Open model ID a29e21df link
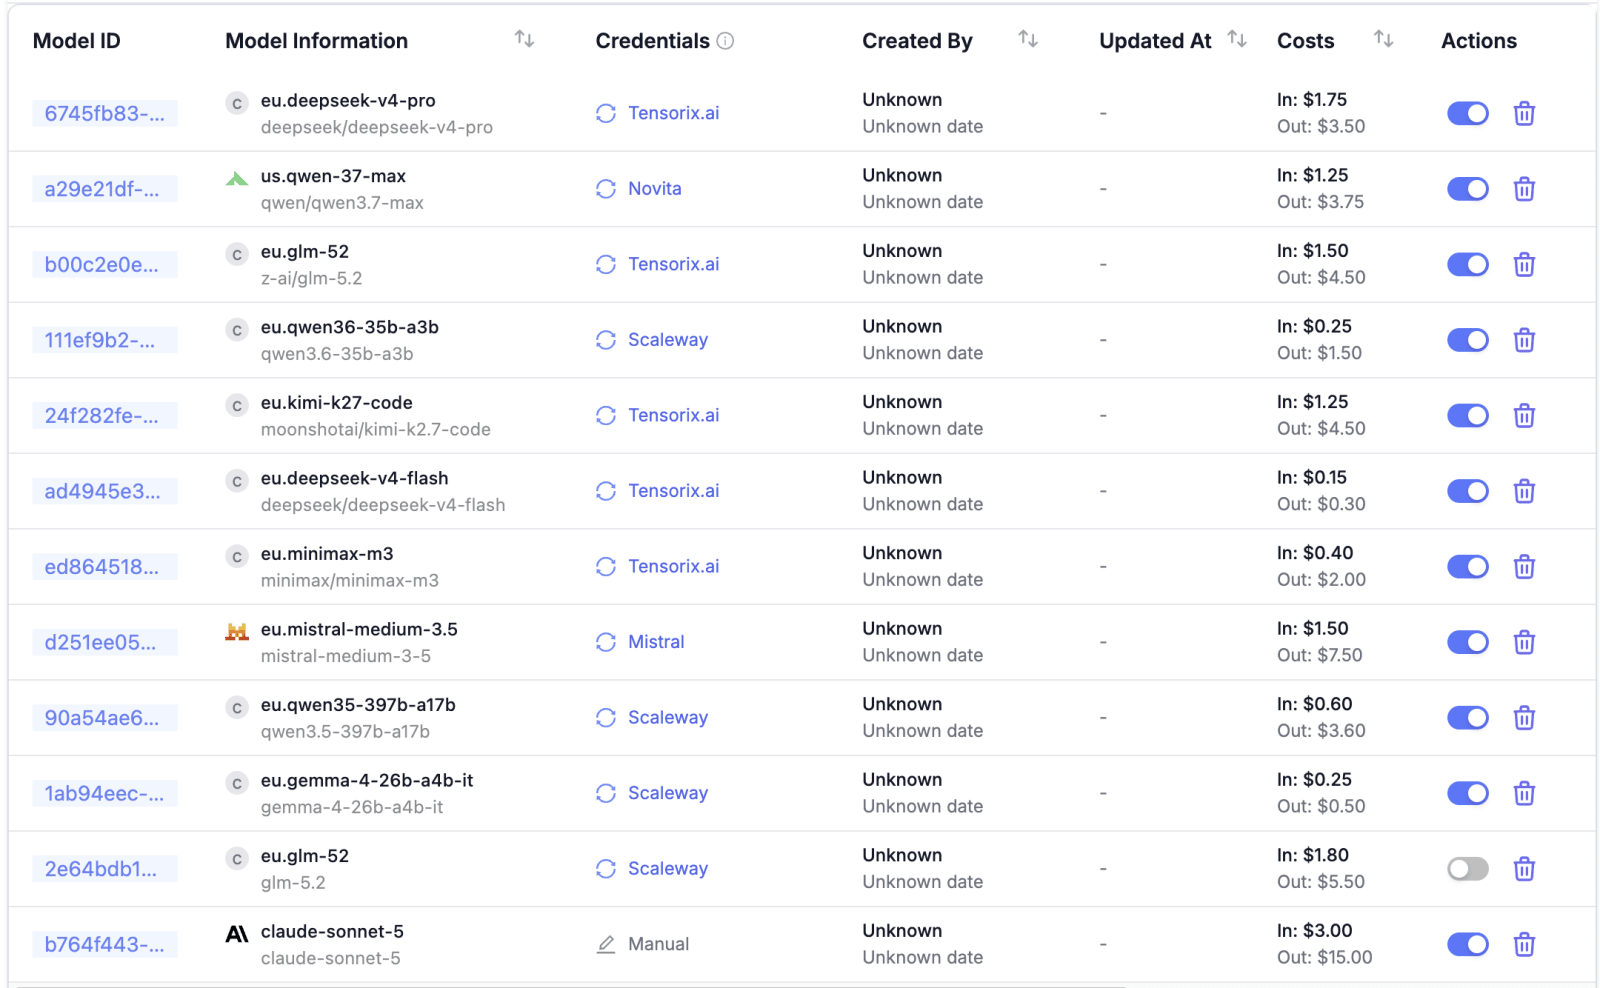The width and height of the screenshot is (1600, 988). click(105, 189)
